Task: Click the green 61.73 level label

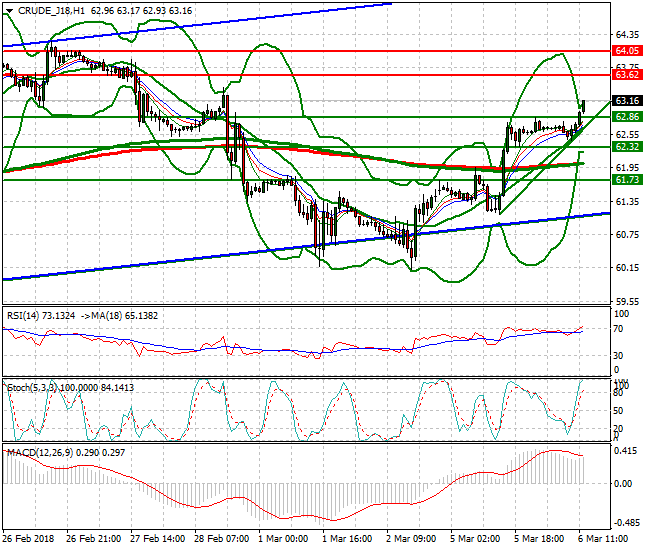Action: 627,180
